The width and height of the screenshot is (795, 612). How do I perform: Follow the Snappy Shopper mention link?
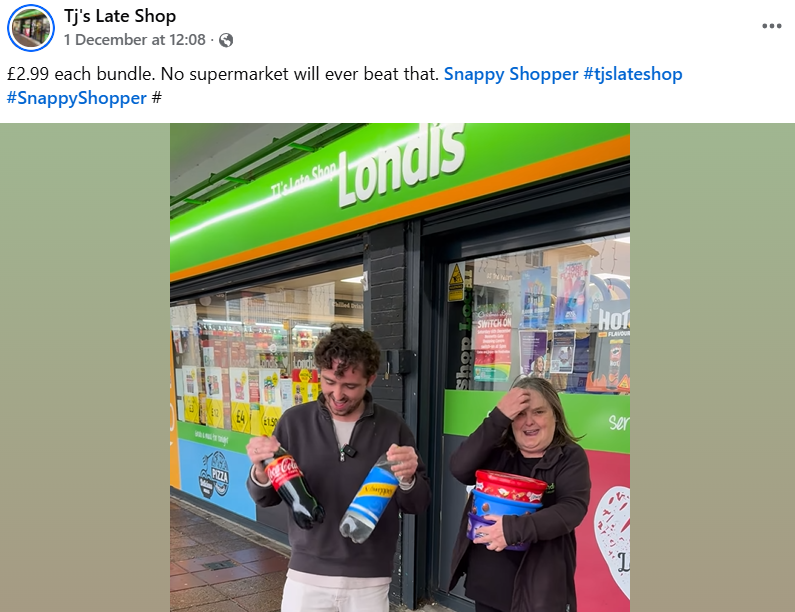511,74
